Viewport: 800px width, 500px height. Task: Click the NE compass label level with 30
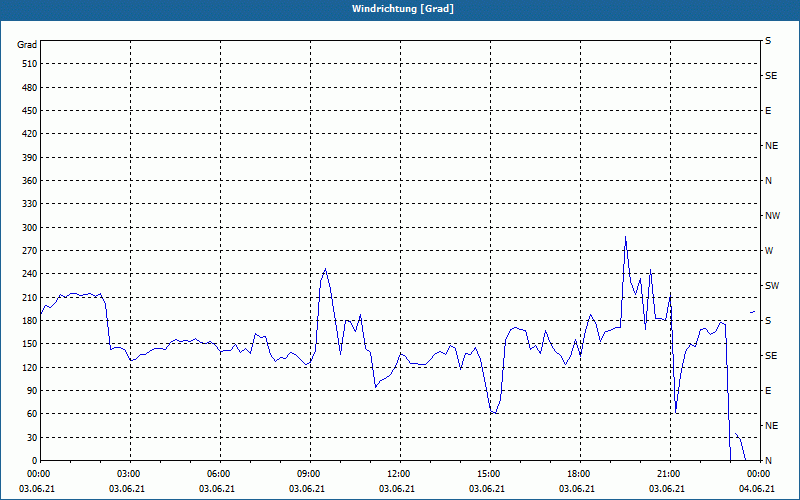(771, 426)
